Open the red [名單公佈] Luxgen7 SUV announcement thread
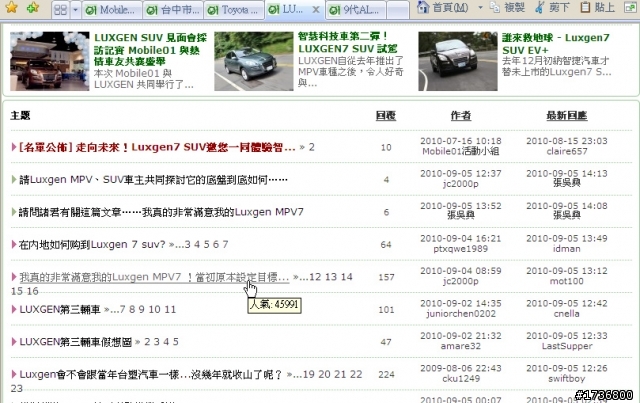Viewport: 640px width, 403px height. tap(157, 147)
